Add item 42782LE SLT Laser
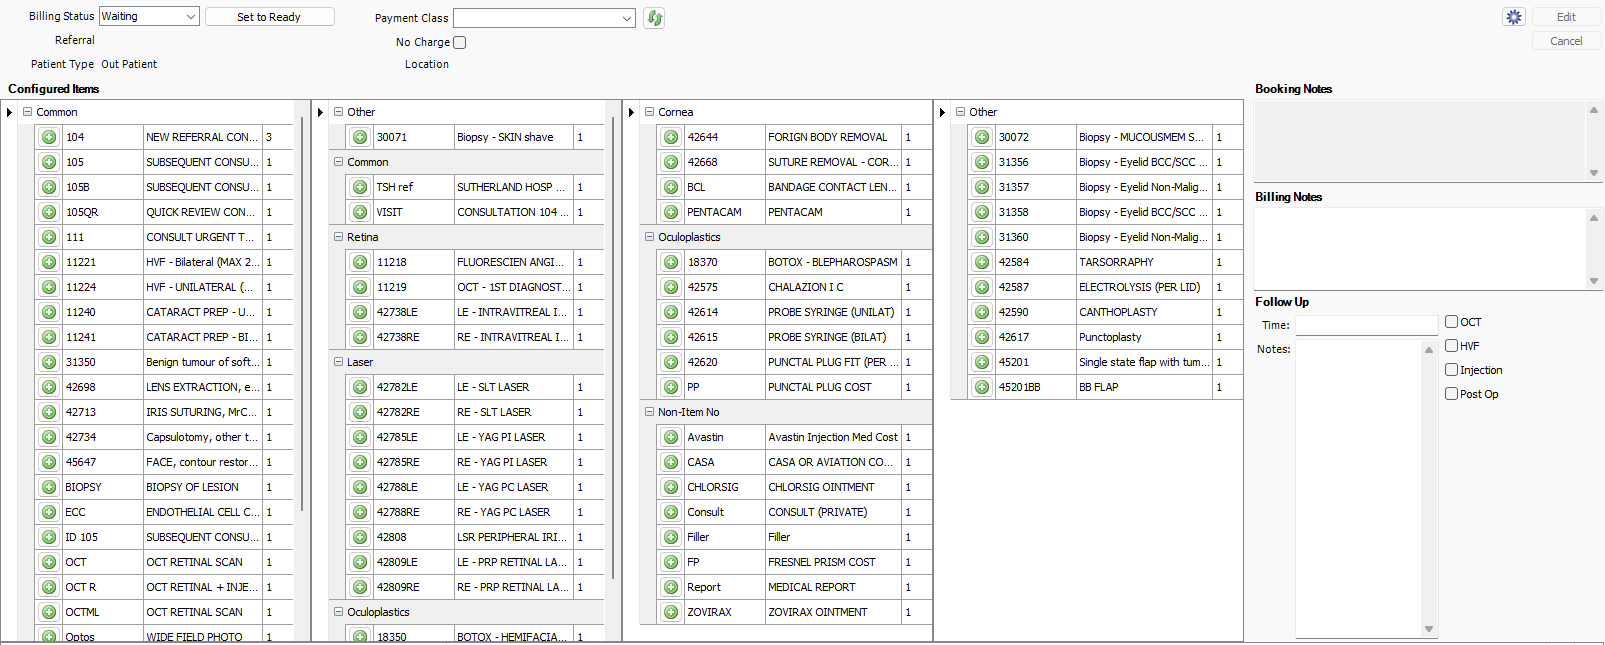 (360, 387)
